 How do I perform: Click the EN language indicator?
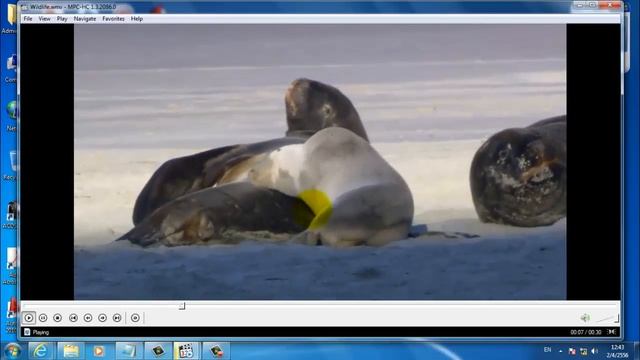pyautogui.click(x=547, y=350)
